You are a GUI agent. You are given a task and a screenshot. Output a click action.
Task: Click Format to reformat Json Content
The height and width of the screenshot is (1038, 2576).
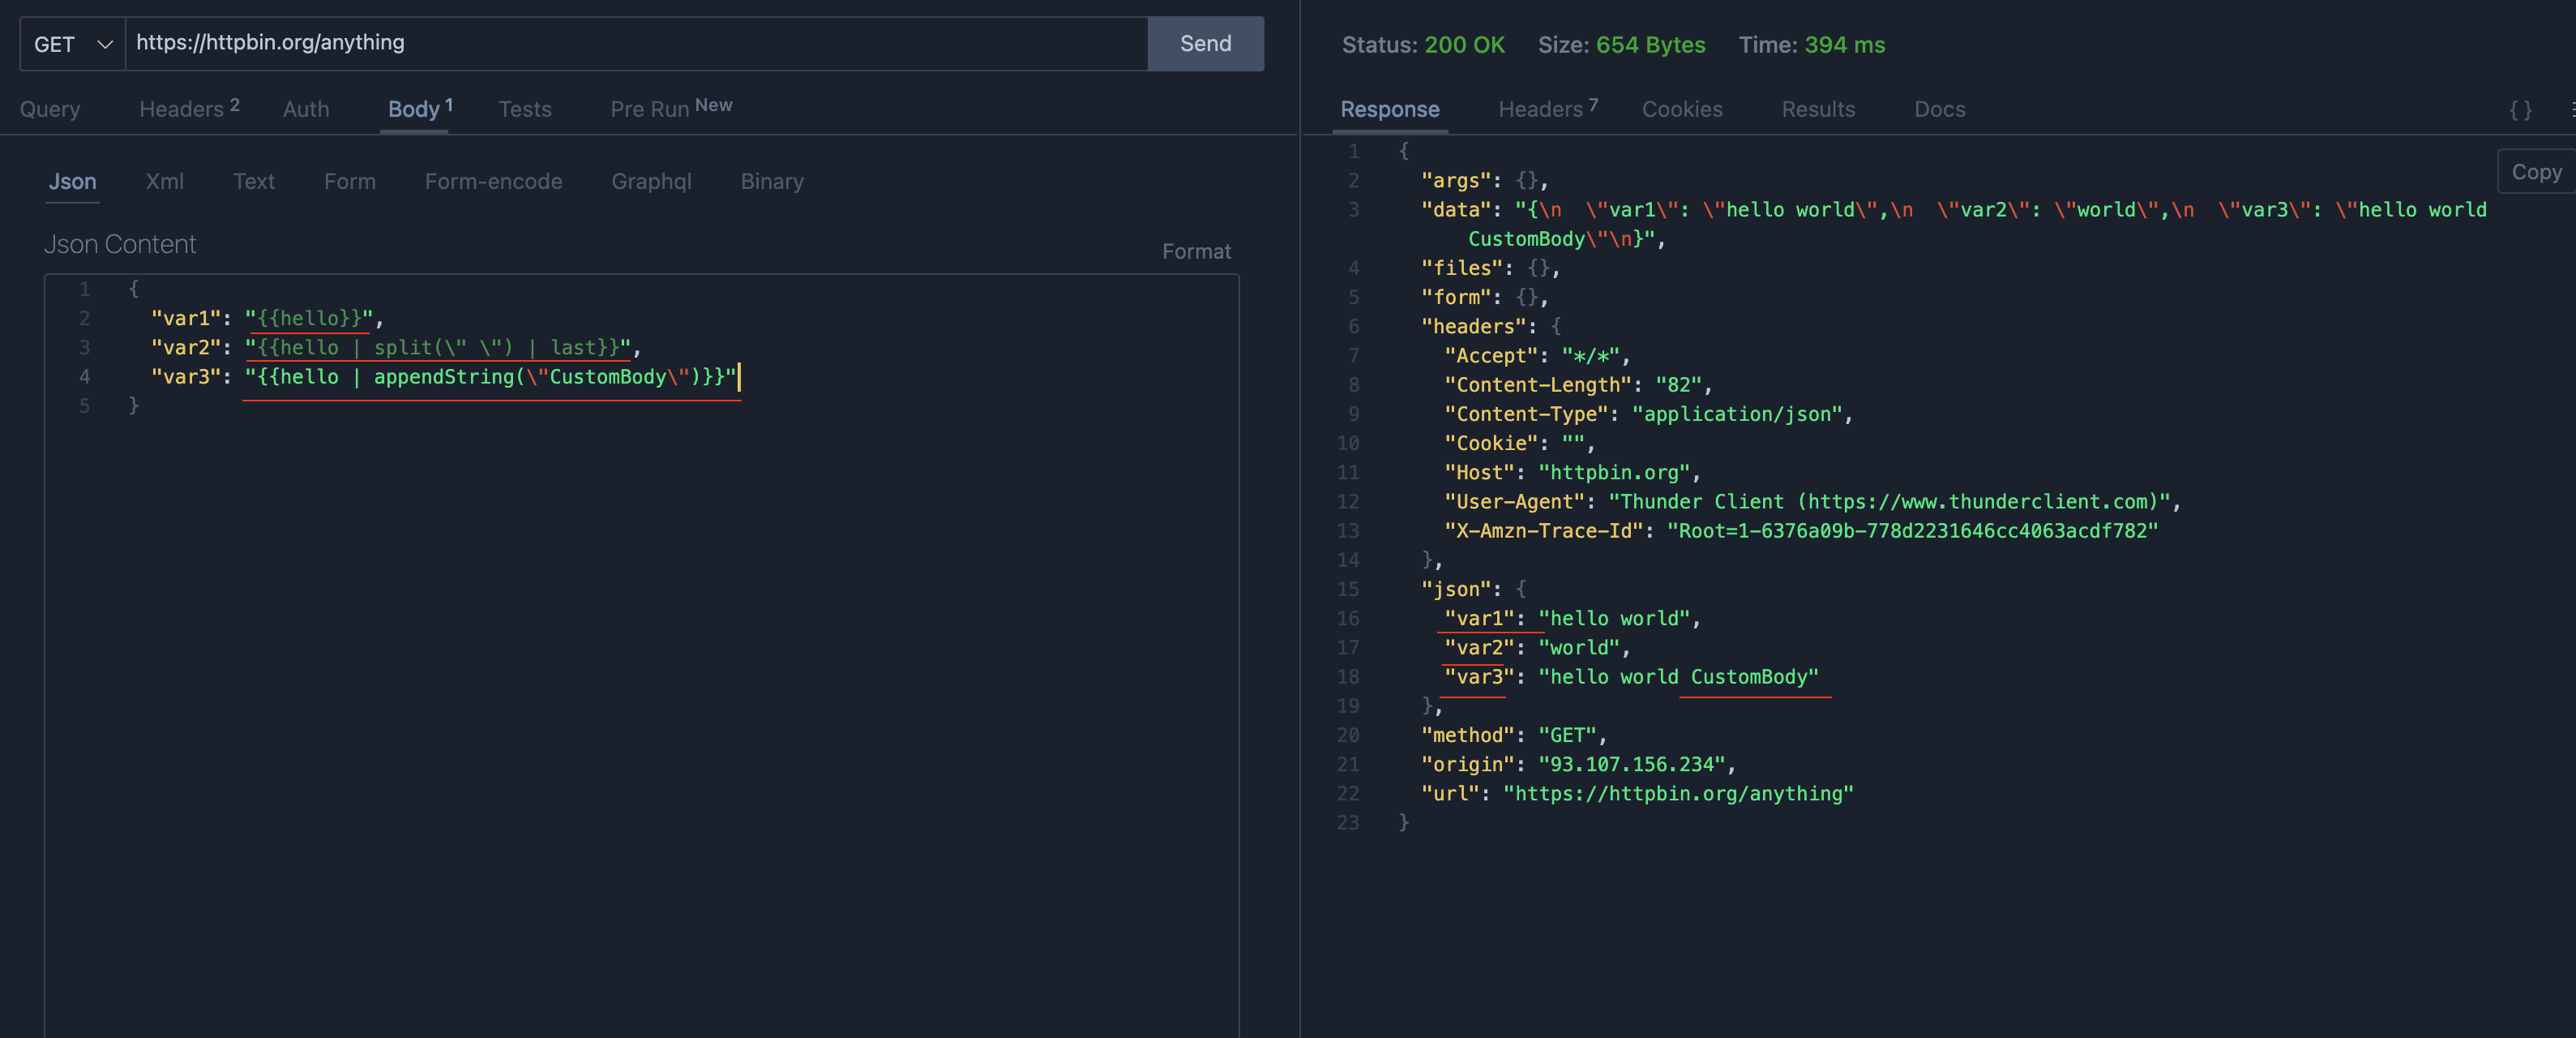coord(1196,251)
